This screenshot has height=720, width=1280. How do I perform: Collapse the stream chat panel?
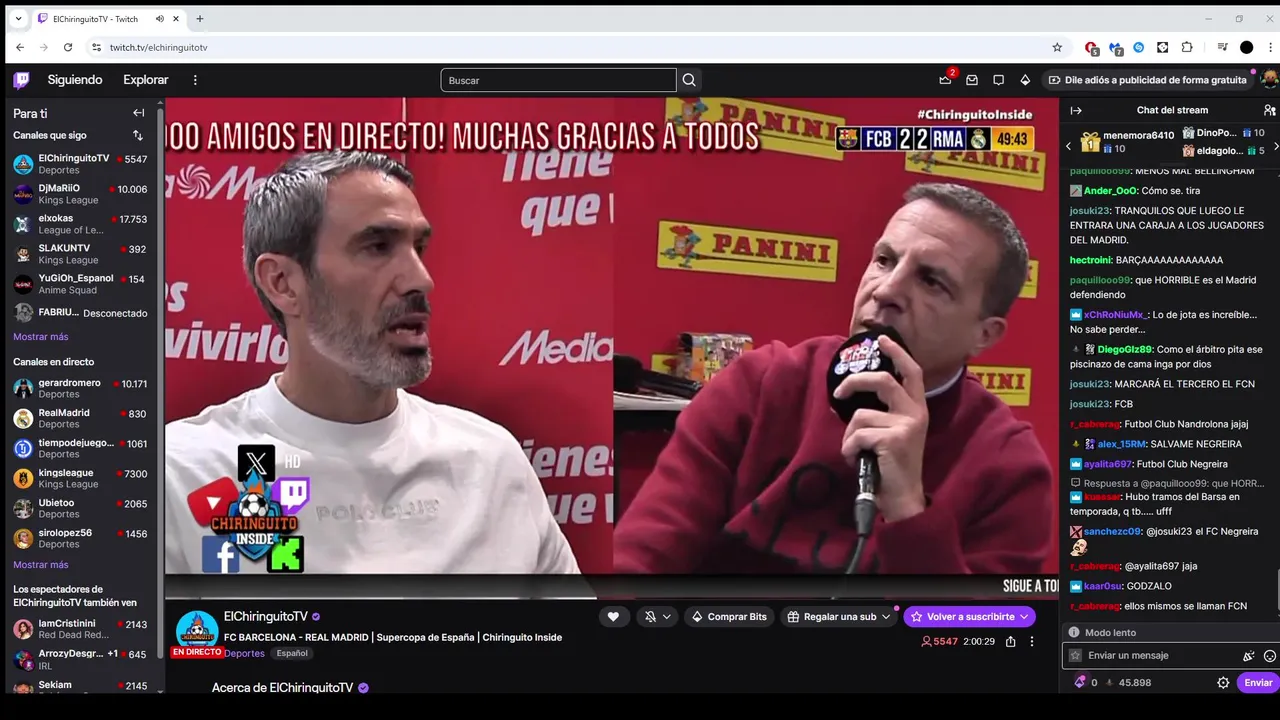pyautogui.click(x=1076, y=110)
